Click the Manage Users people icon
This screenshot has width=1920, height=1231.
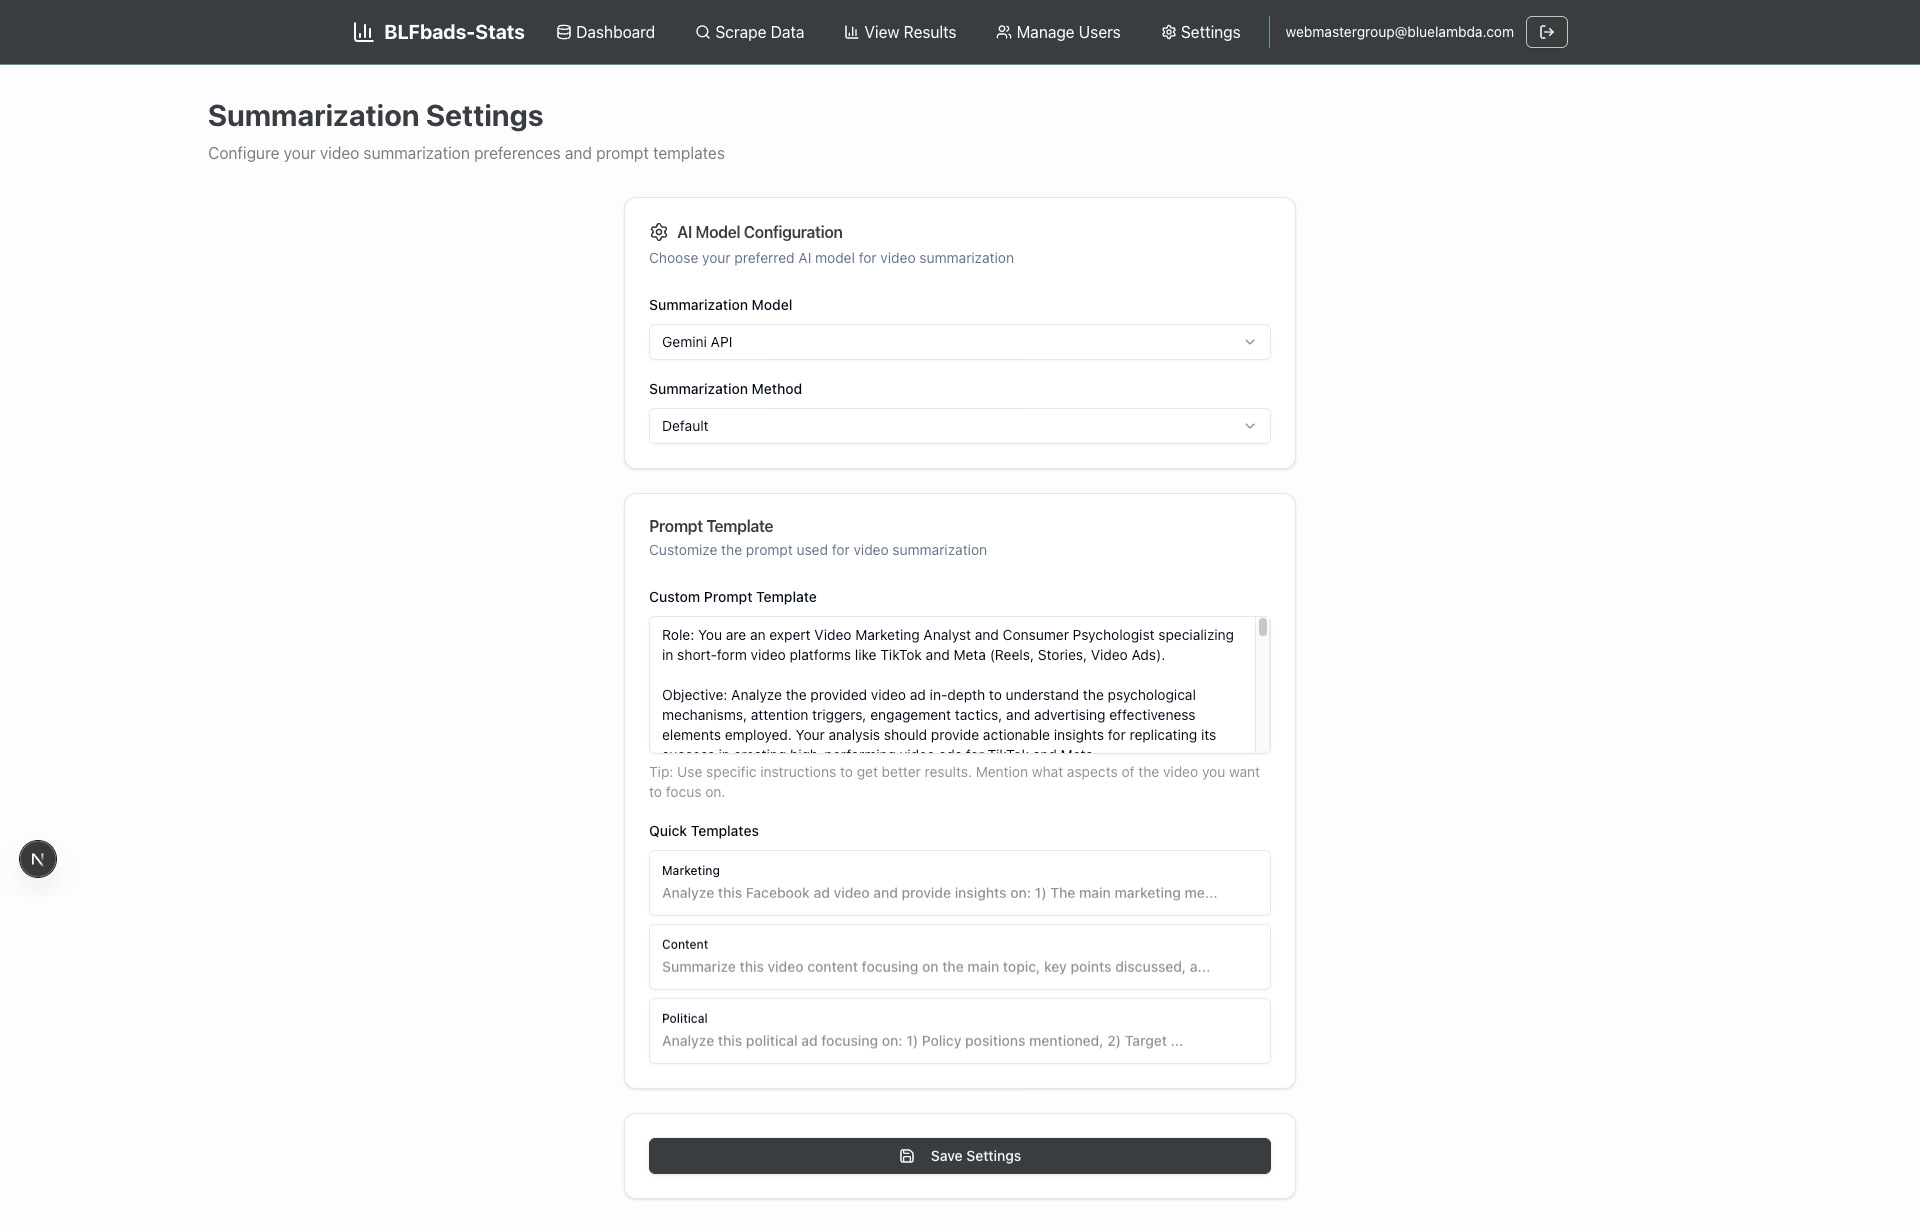1003,32
